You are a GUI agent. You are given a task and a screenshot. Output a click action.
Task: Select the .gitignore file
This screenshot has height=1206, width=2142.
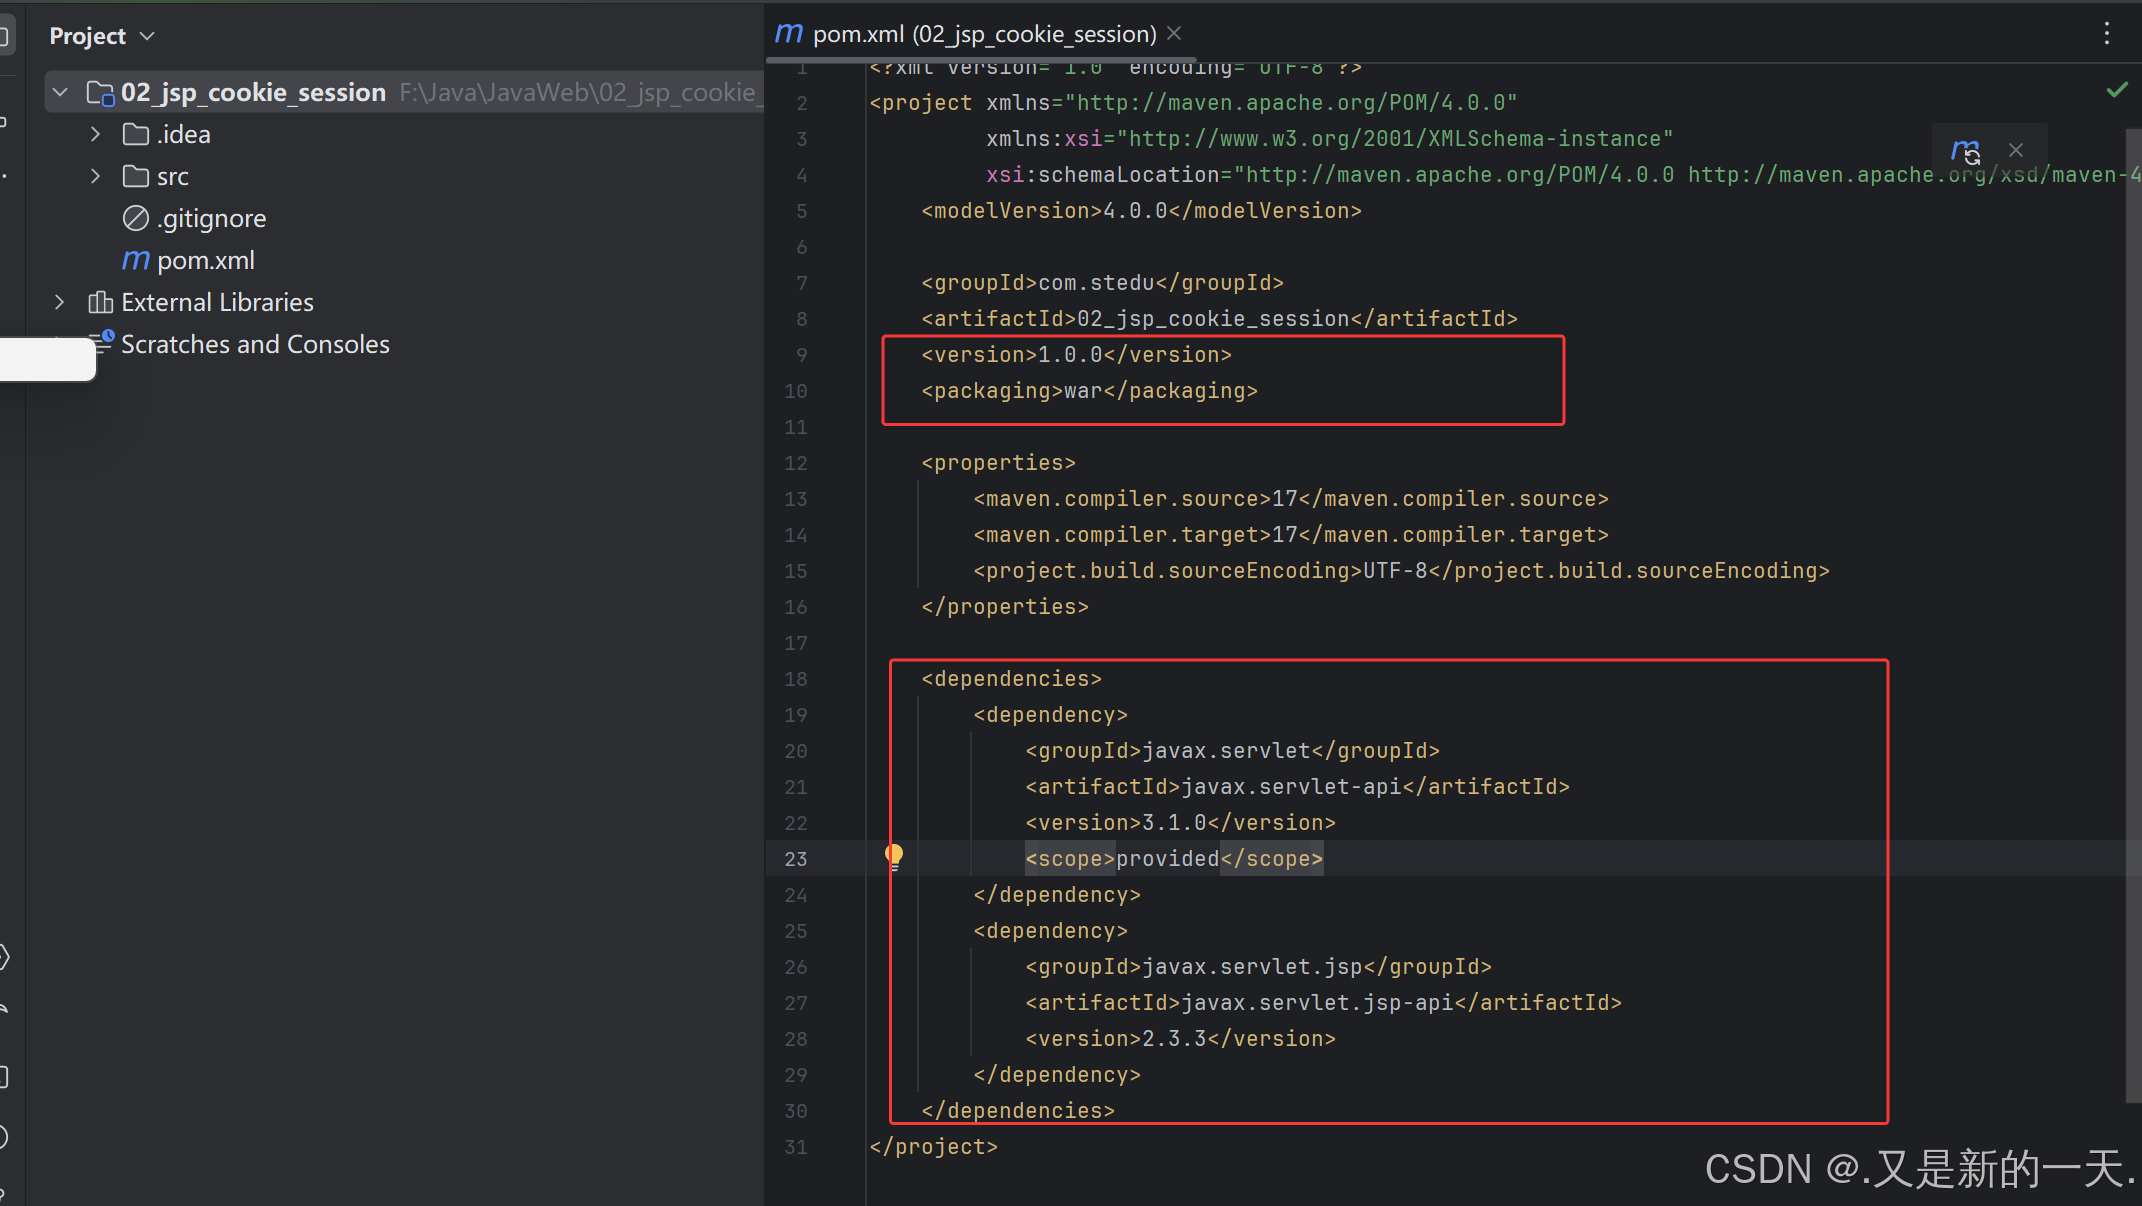point(211,218)
